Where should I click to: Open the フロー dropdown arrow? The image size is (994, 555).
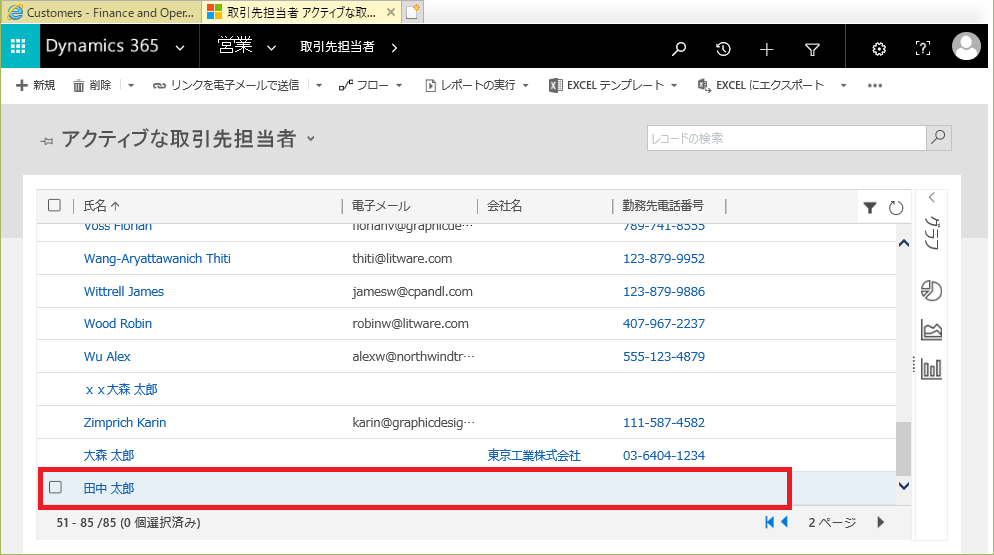coord(399,85)
